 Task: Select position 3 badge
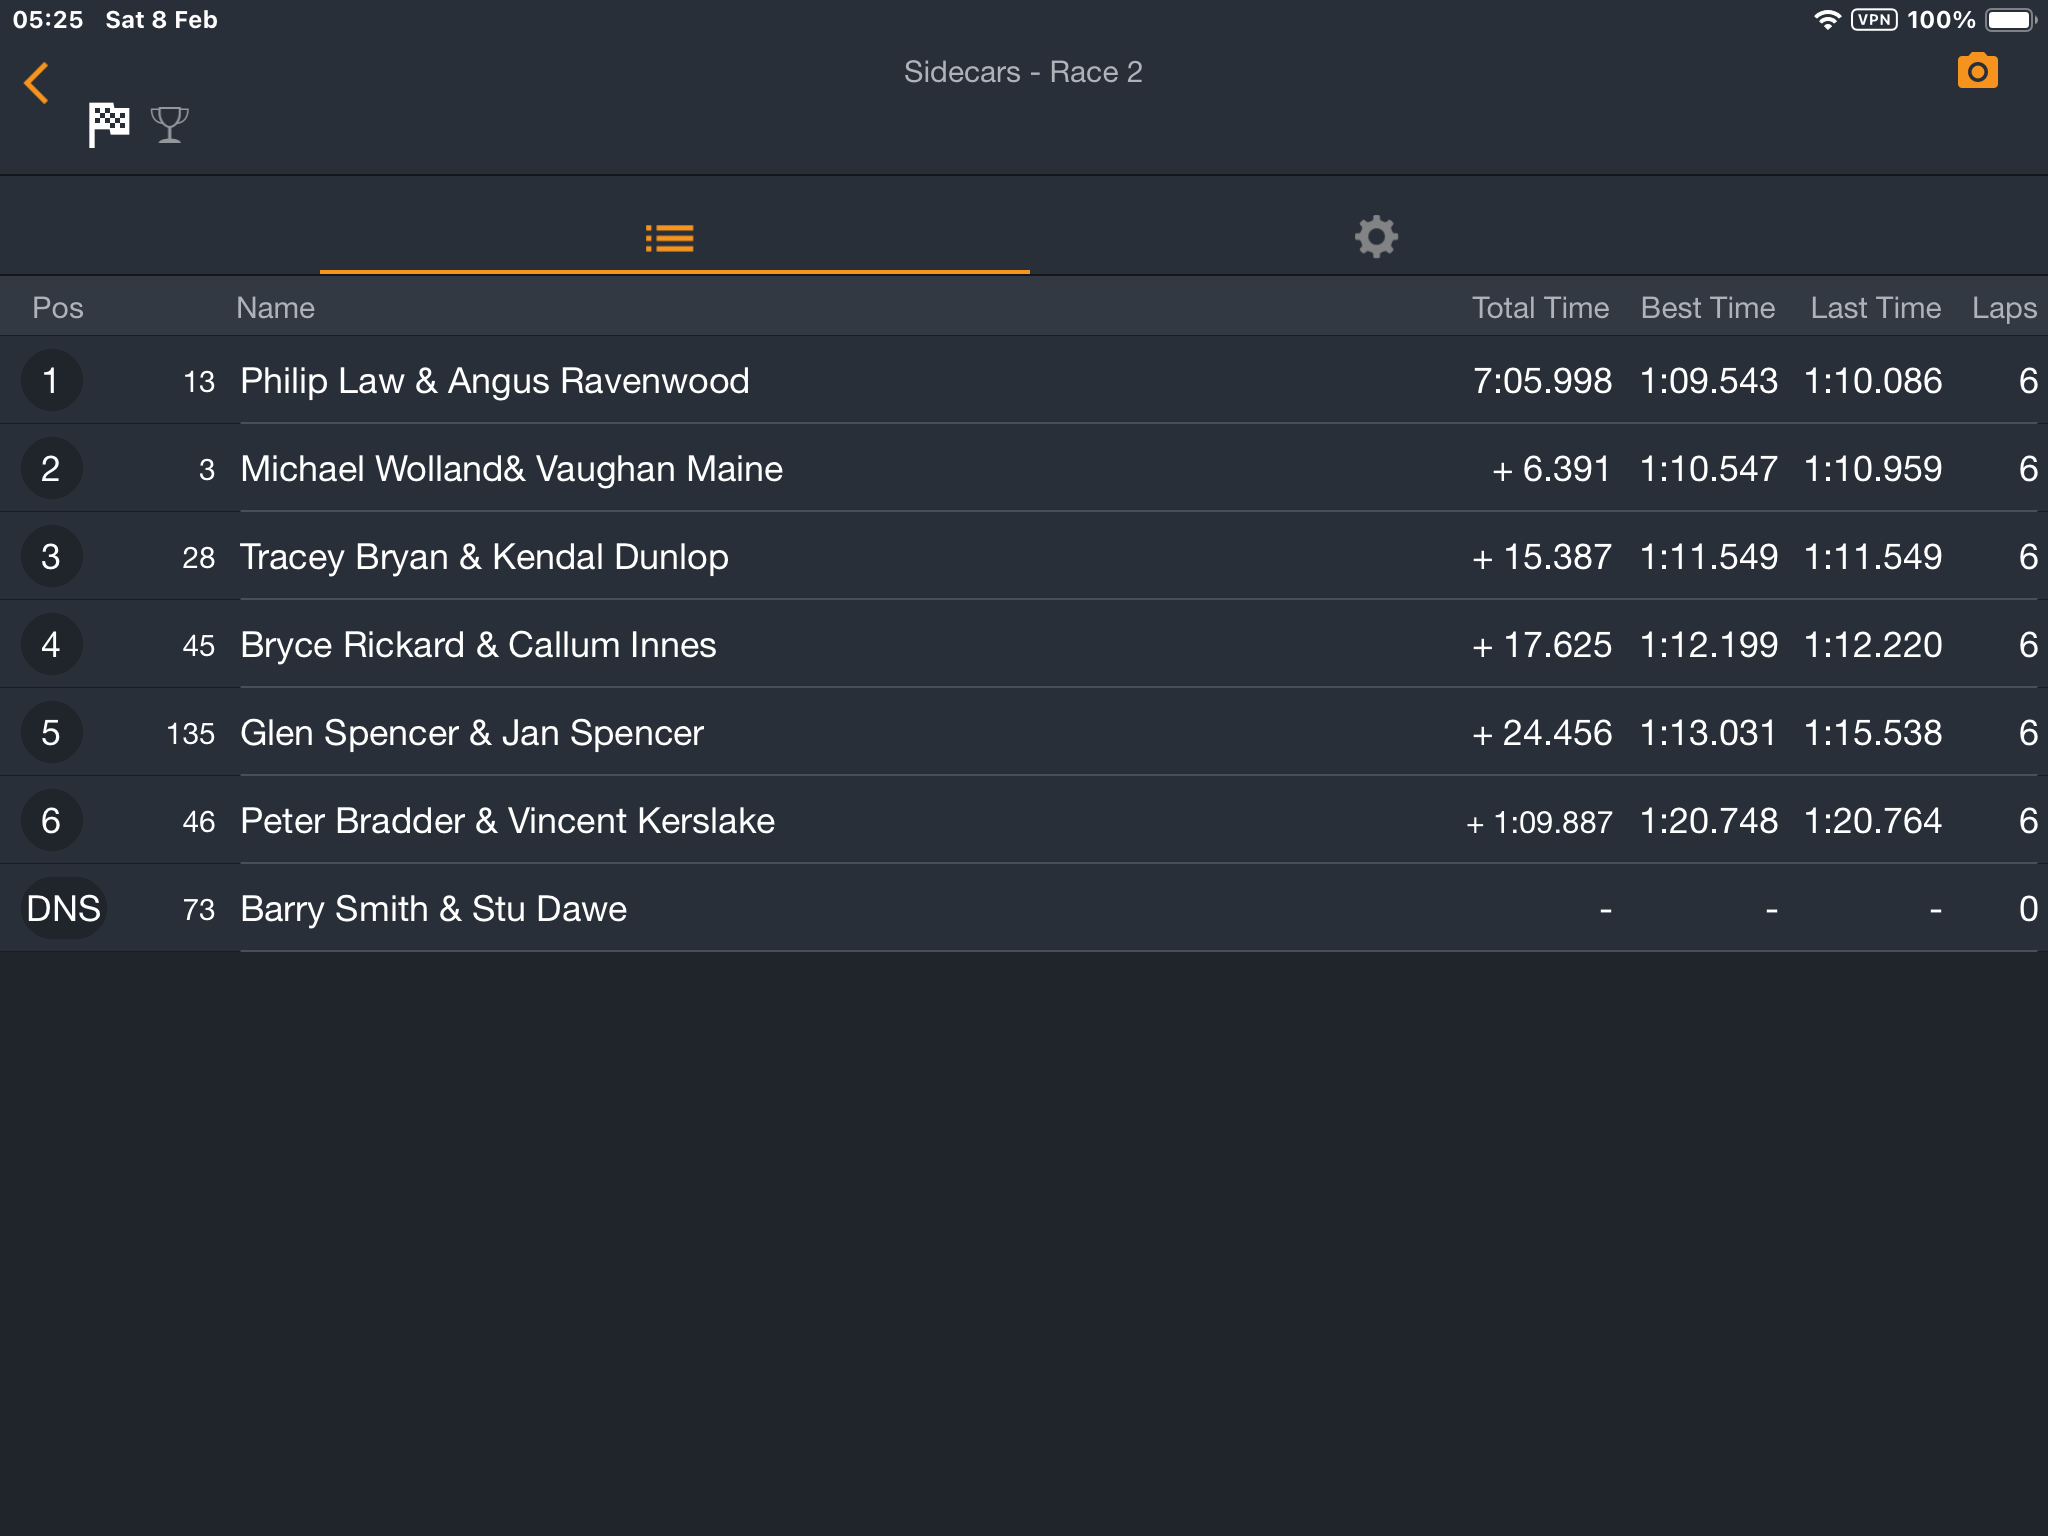(x=51, y=557)
